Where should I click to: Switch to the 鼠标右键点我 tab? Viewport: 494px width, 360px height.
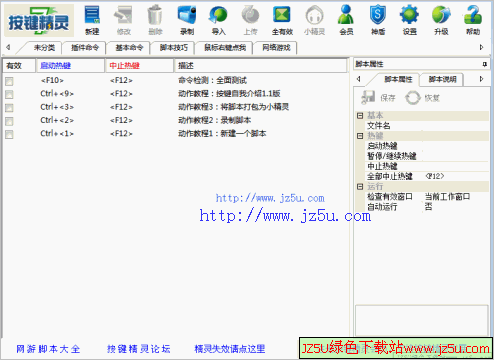pyautogui.click(x=225, y=48)
